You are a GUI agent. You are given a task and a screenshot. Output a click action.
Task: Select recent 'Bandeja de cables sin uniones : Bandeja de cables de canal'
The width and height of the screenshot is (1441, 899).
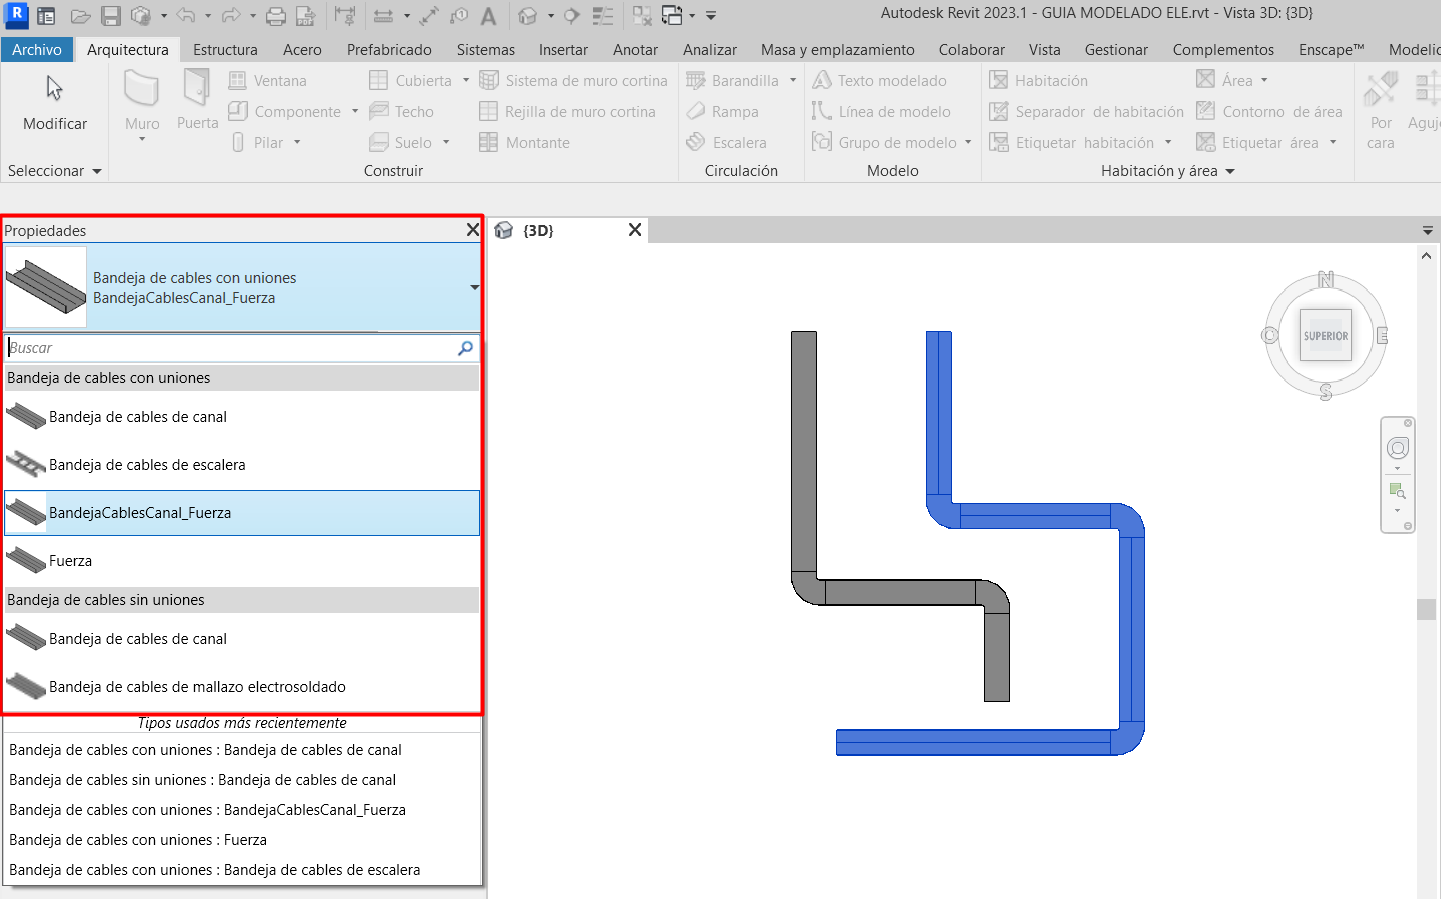(203, 780)
